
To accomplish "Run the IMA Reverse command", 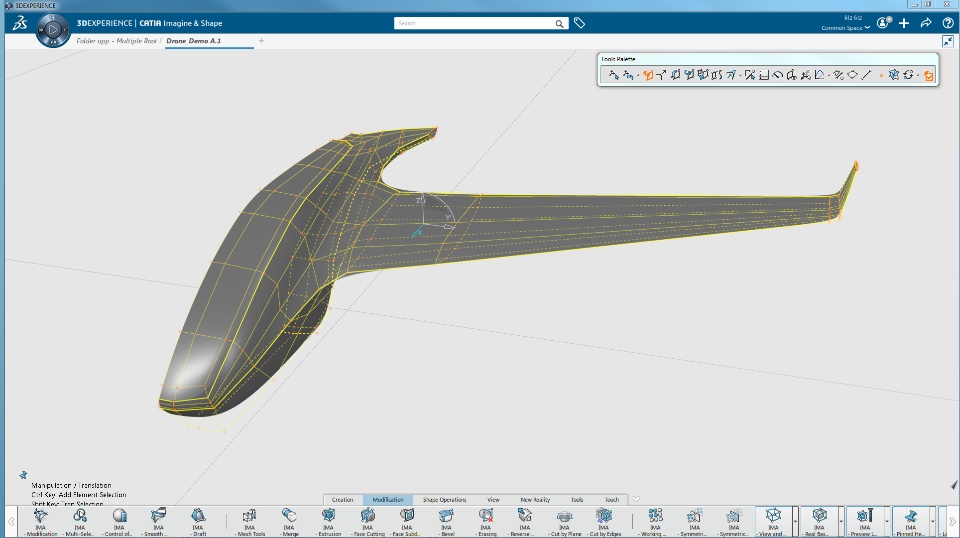I will 525,522.
